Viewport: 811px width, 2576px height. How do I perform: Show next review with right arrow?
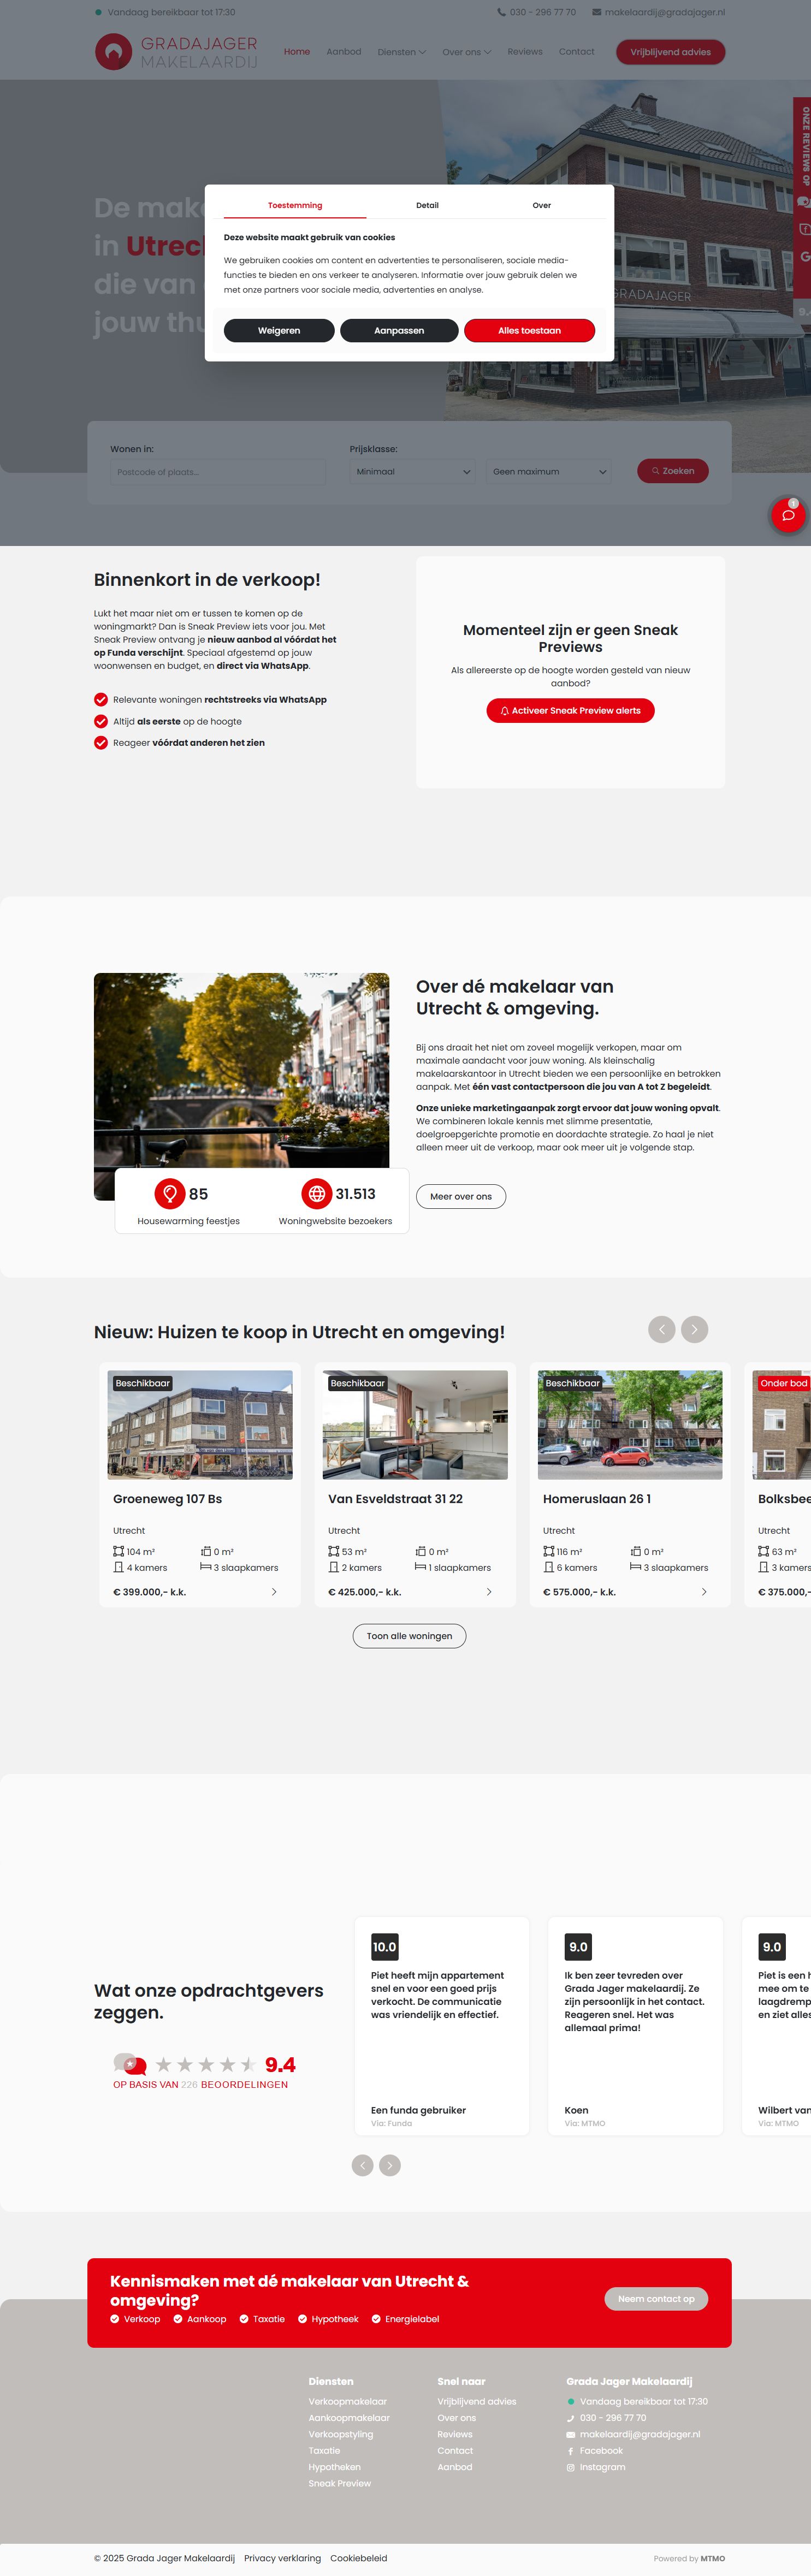pos(390,2165)
